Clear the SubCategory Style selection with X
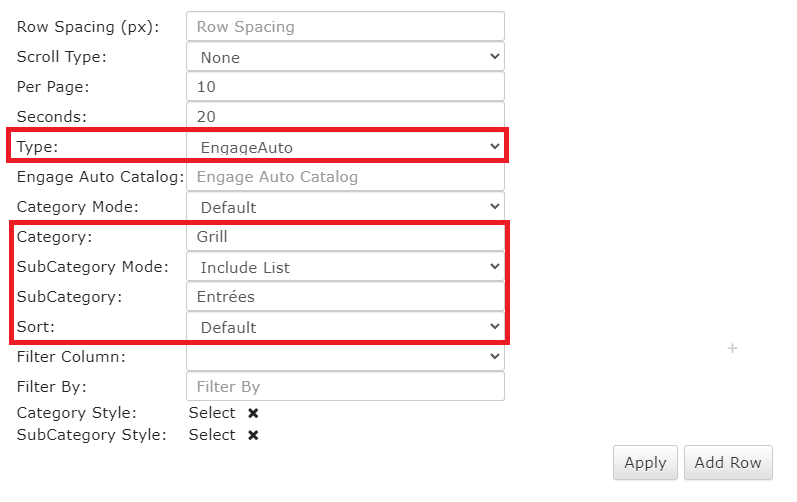 click(x=253, y=435)
